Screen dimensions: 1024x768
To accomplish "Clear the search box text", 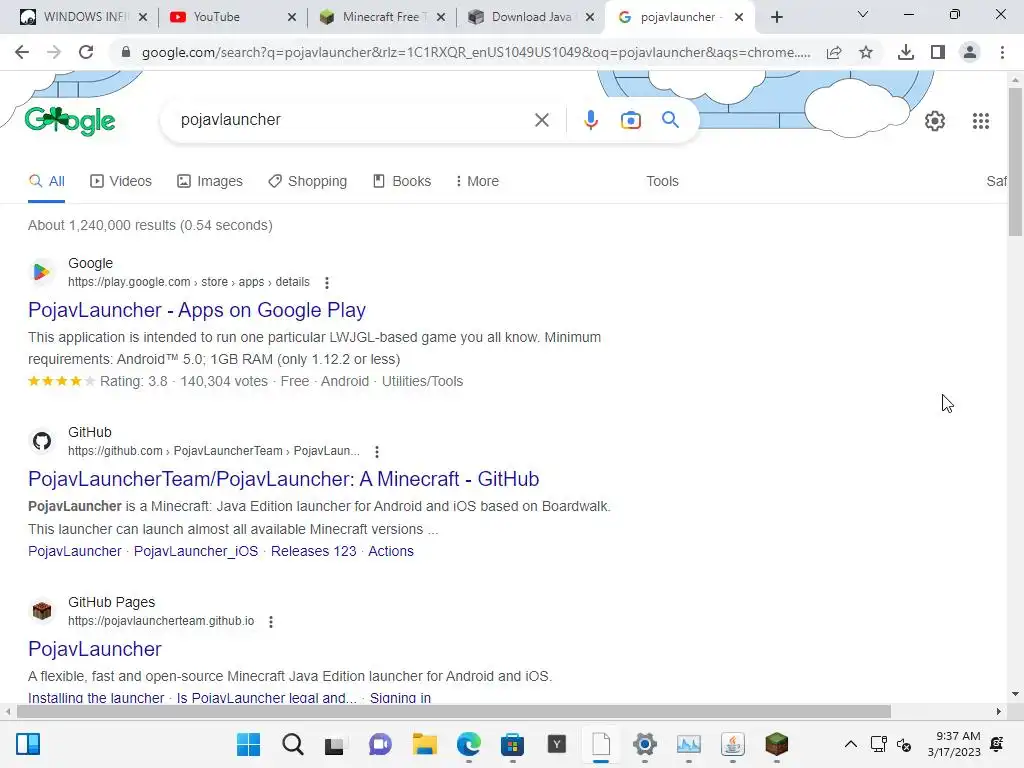I will click(x=541, y=120).
